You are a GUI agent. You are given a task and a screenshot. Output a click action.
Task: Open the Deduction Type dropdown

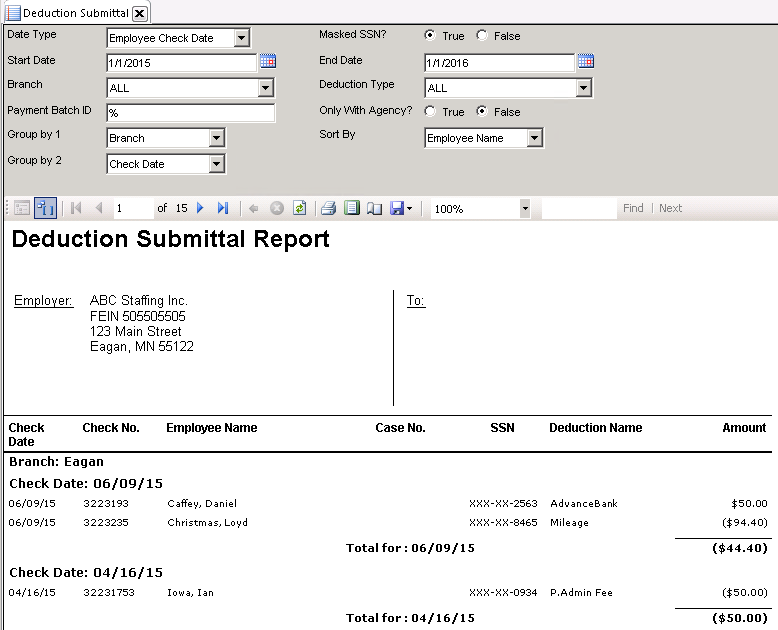point(584,88)
